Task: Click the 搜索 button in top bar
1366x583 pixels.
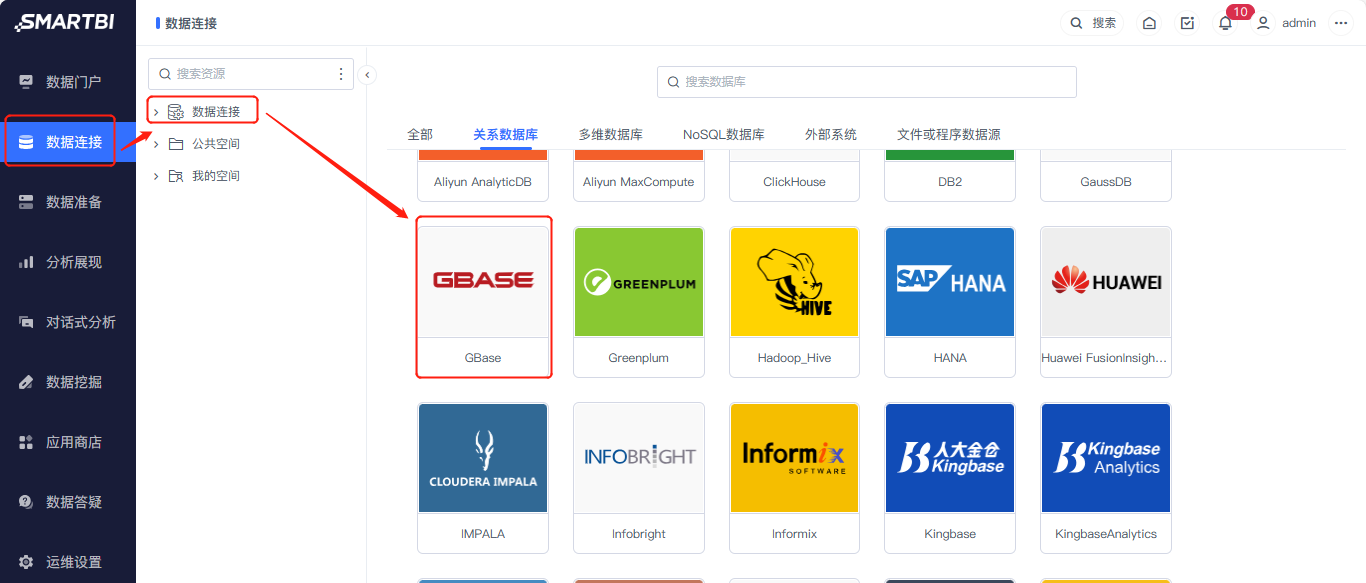Action: click(1092, 23)
